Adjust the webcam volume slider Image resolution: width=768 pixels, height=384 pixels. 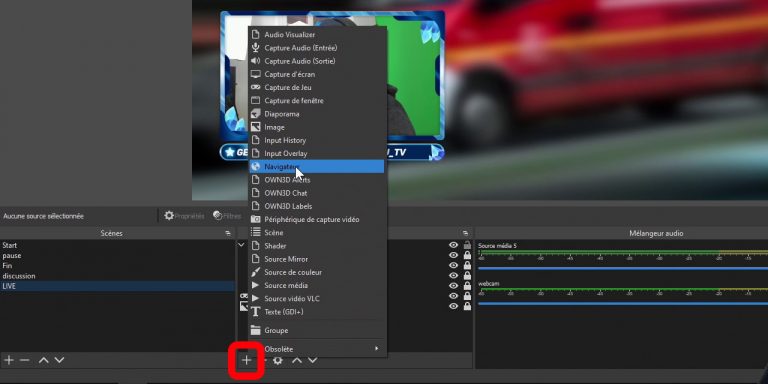tap(623, 304)
